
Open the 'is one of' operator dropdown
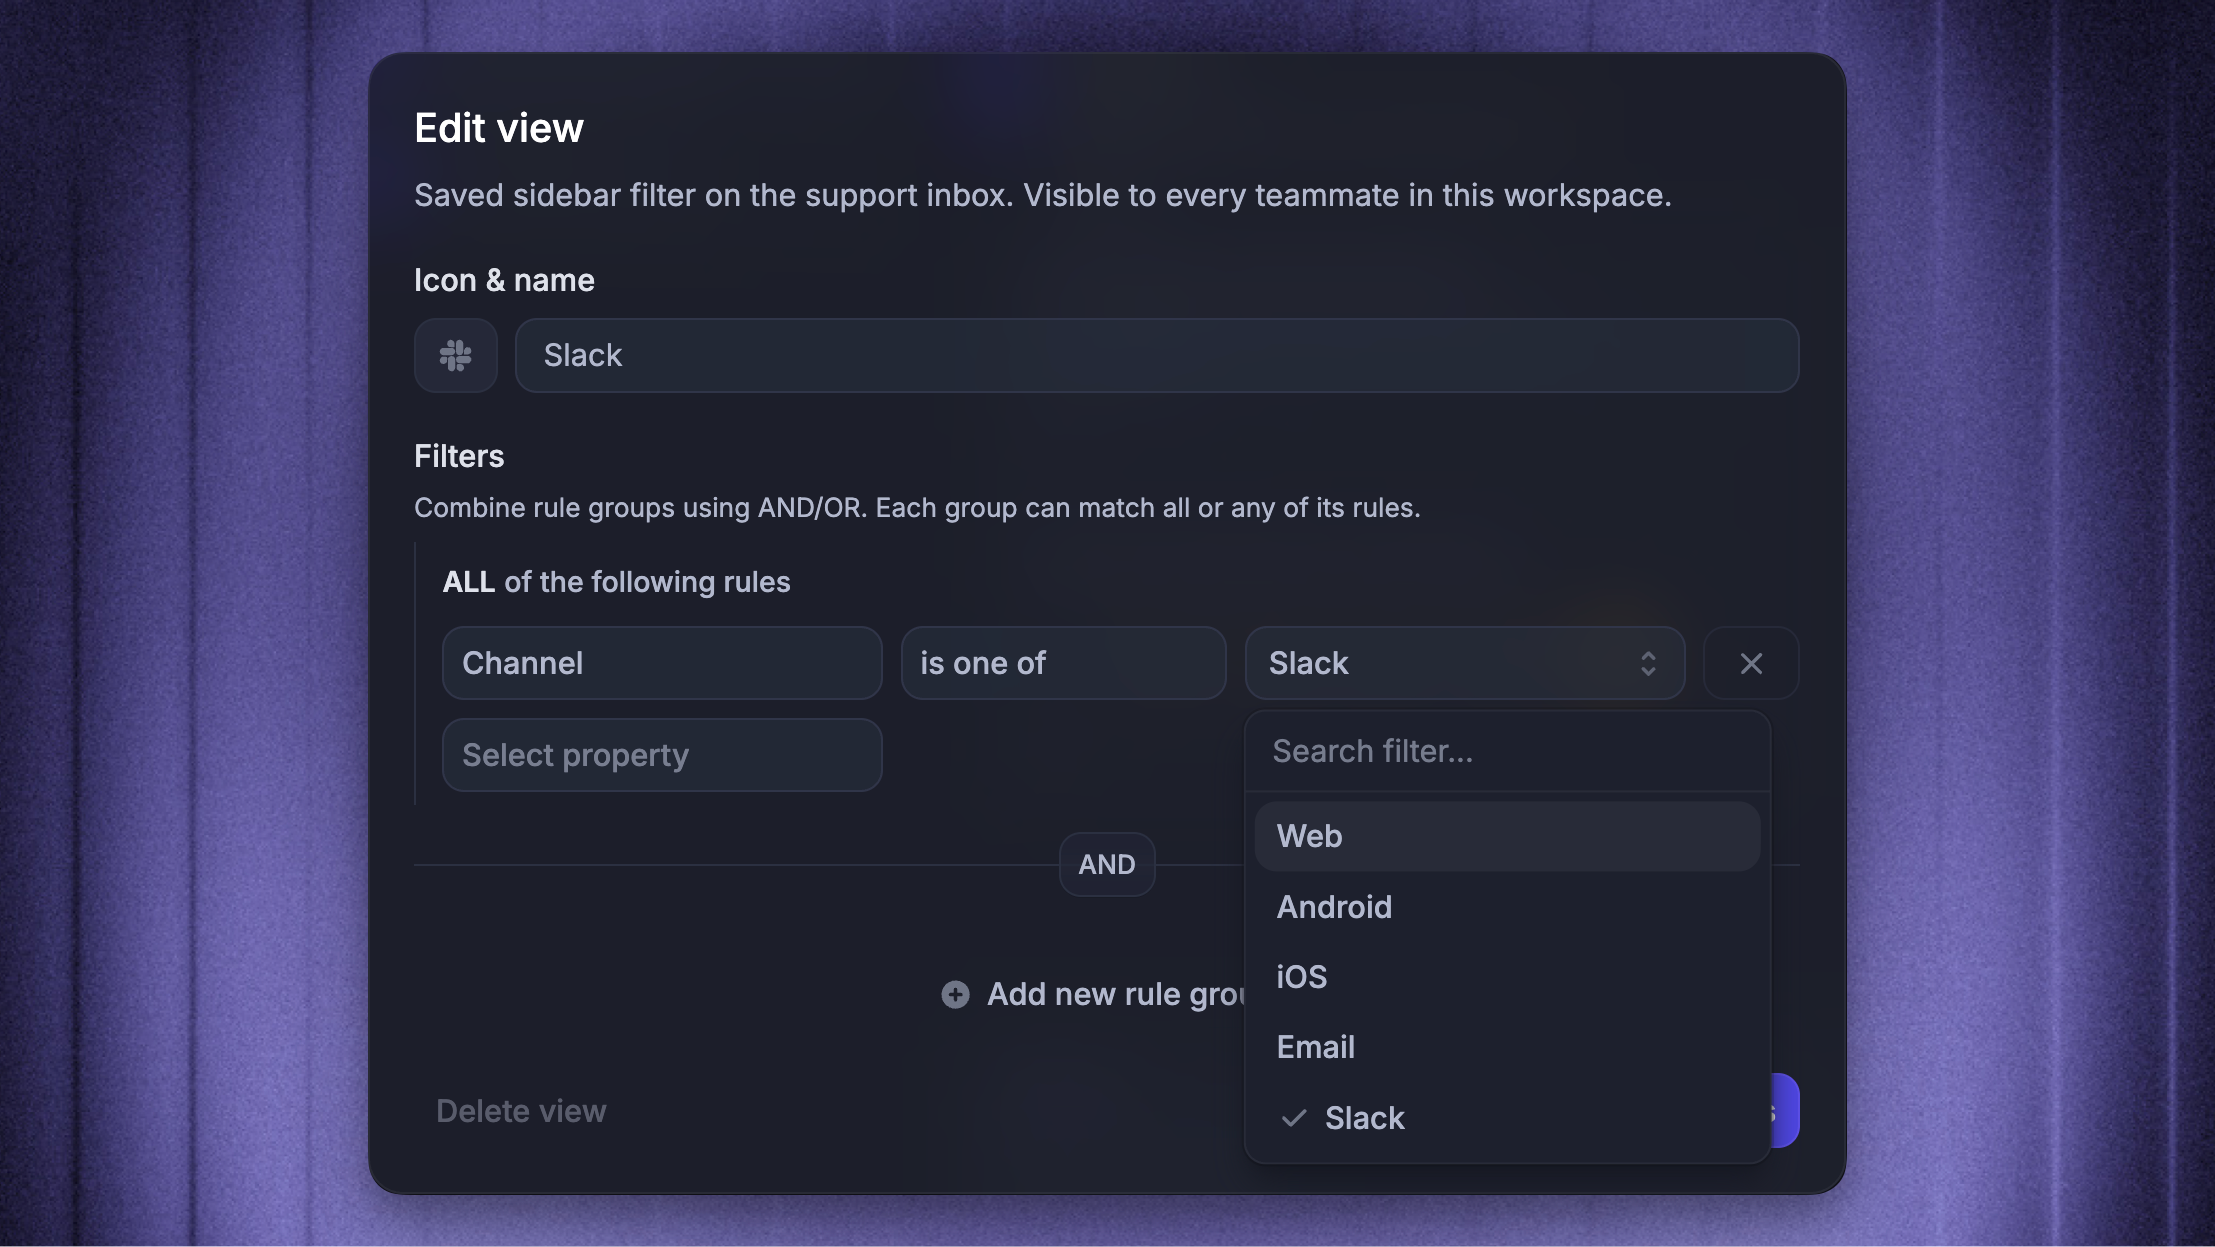point(1063,663)
